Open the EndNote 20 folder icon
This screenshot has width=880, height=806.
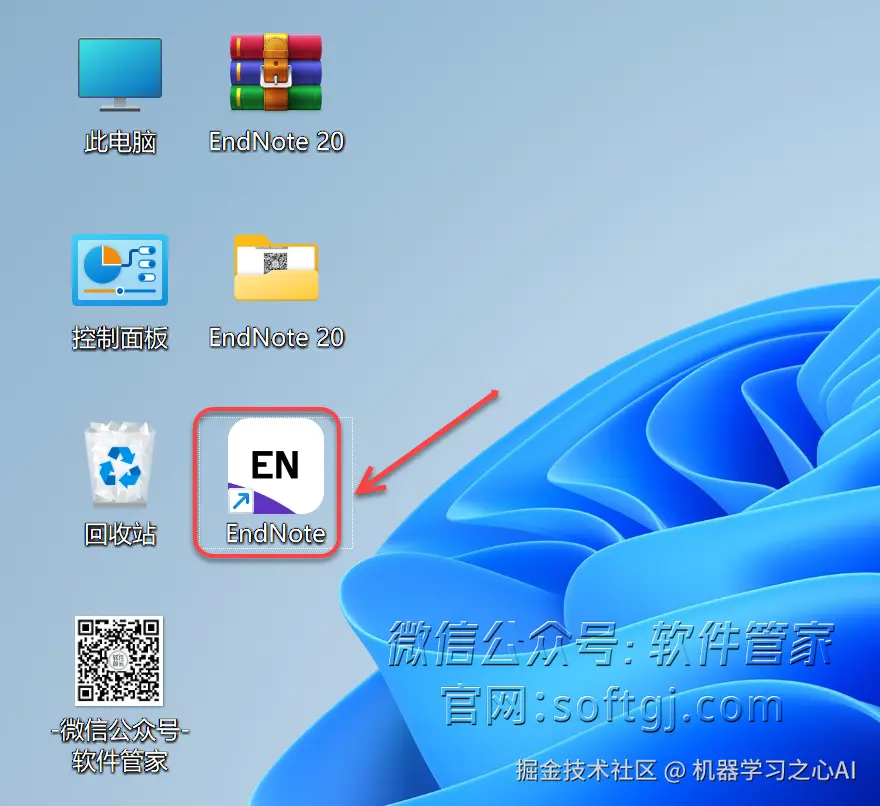click(x=276, y=268)
